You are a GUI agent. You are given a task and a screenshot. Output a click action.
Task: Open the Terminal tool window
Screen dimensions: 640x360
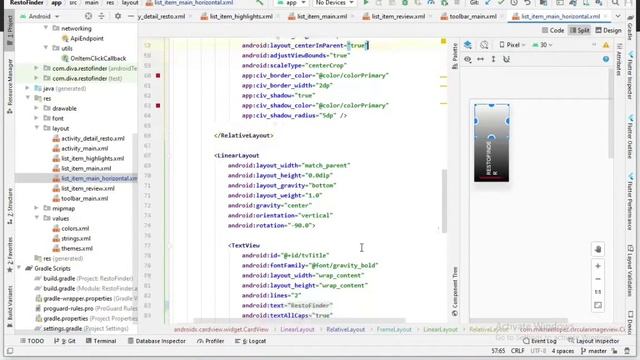101,341
